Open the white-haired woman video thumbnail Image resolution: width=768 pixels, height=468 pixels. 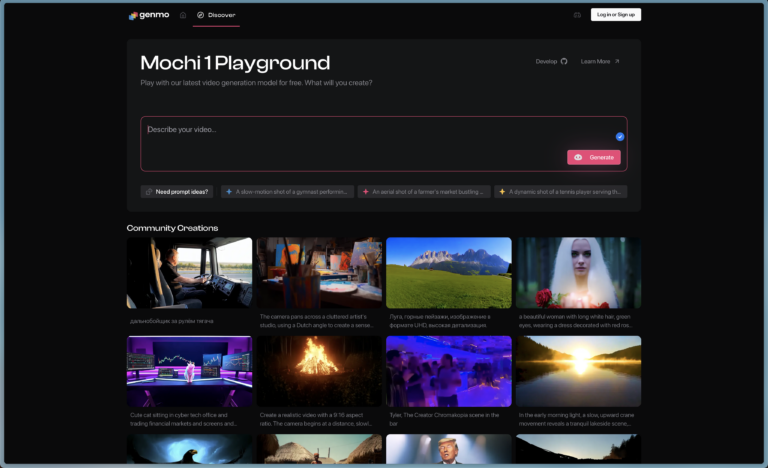click(578, 273)
